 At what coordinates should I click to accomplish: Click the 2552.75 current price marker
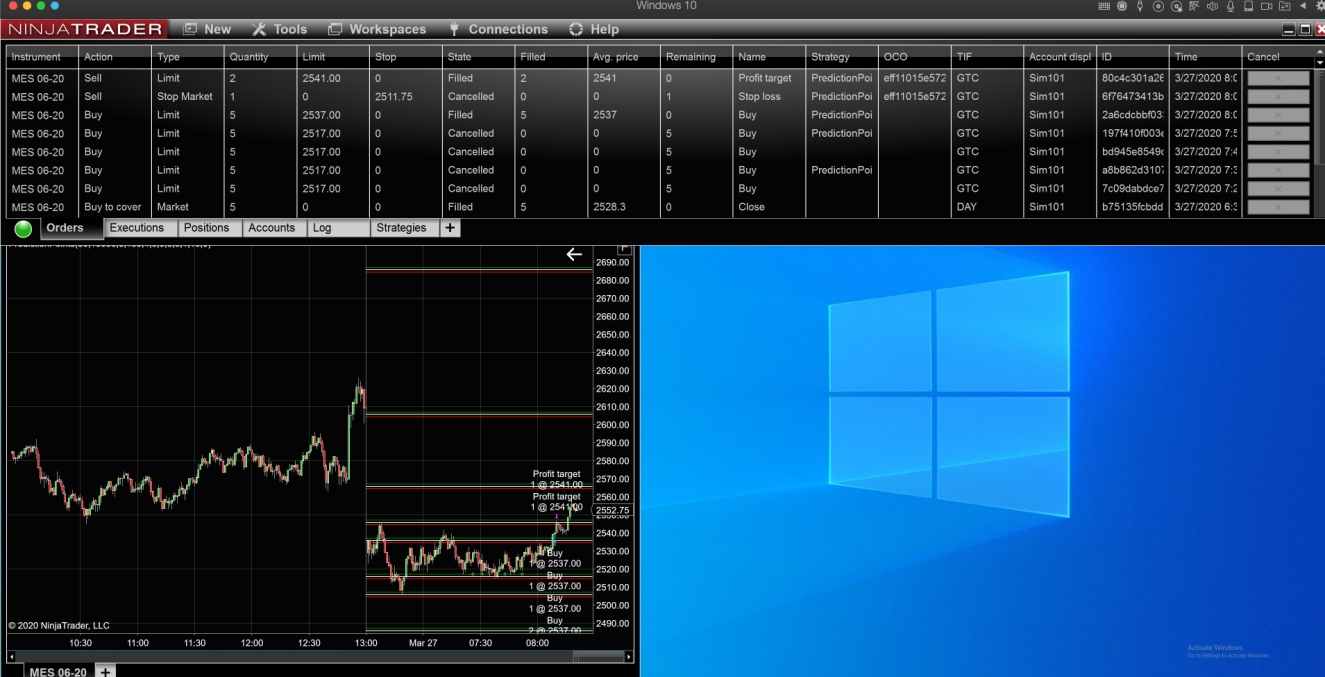(612, 511)
